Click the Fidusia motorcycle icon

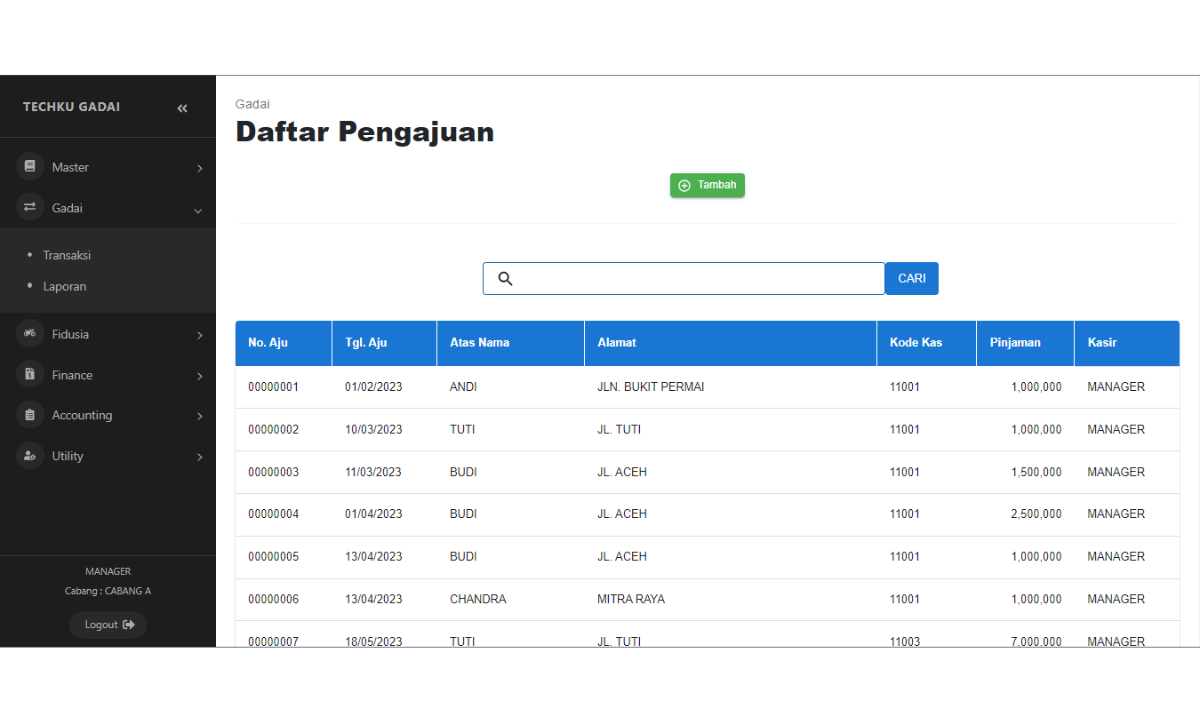pos(30,334)
